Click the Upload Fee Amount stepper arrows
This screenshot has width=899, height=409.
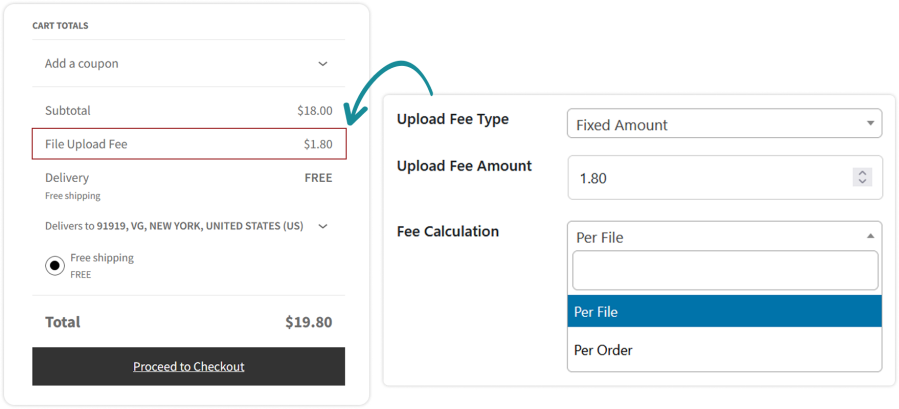[x=863, y=178]
